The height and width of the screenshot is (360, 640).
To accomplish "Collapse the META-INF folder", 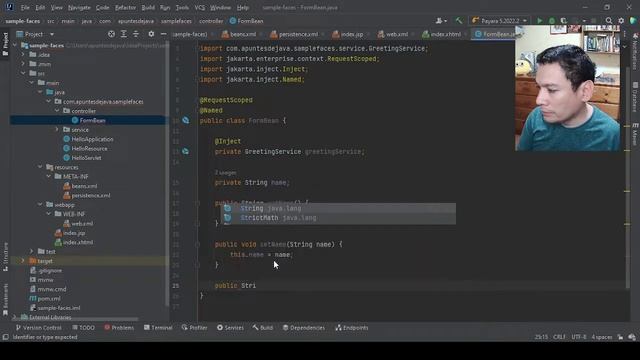I will (49, 176).
